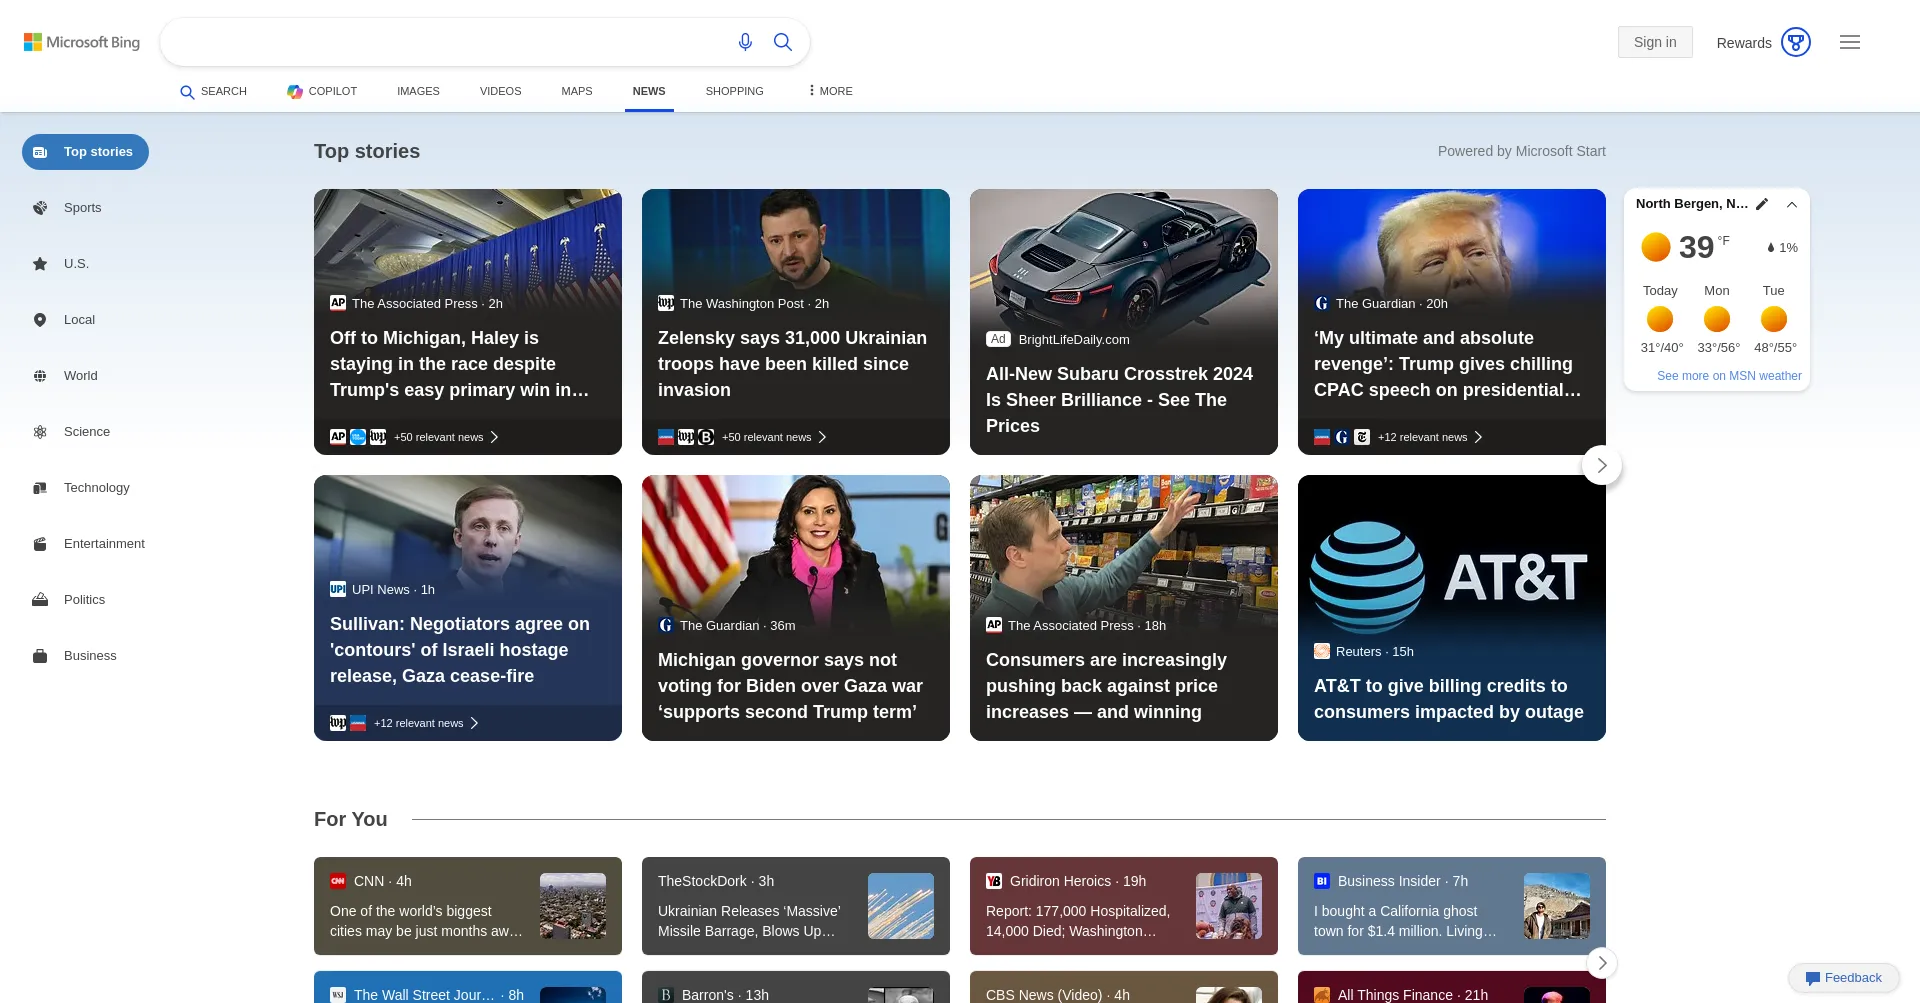Click the microphone voice search icon
Screen dimensions: 1920x1003
point(745,42)
